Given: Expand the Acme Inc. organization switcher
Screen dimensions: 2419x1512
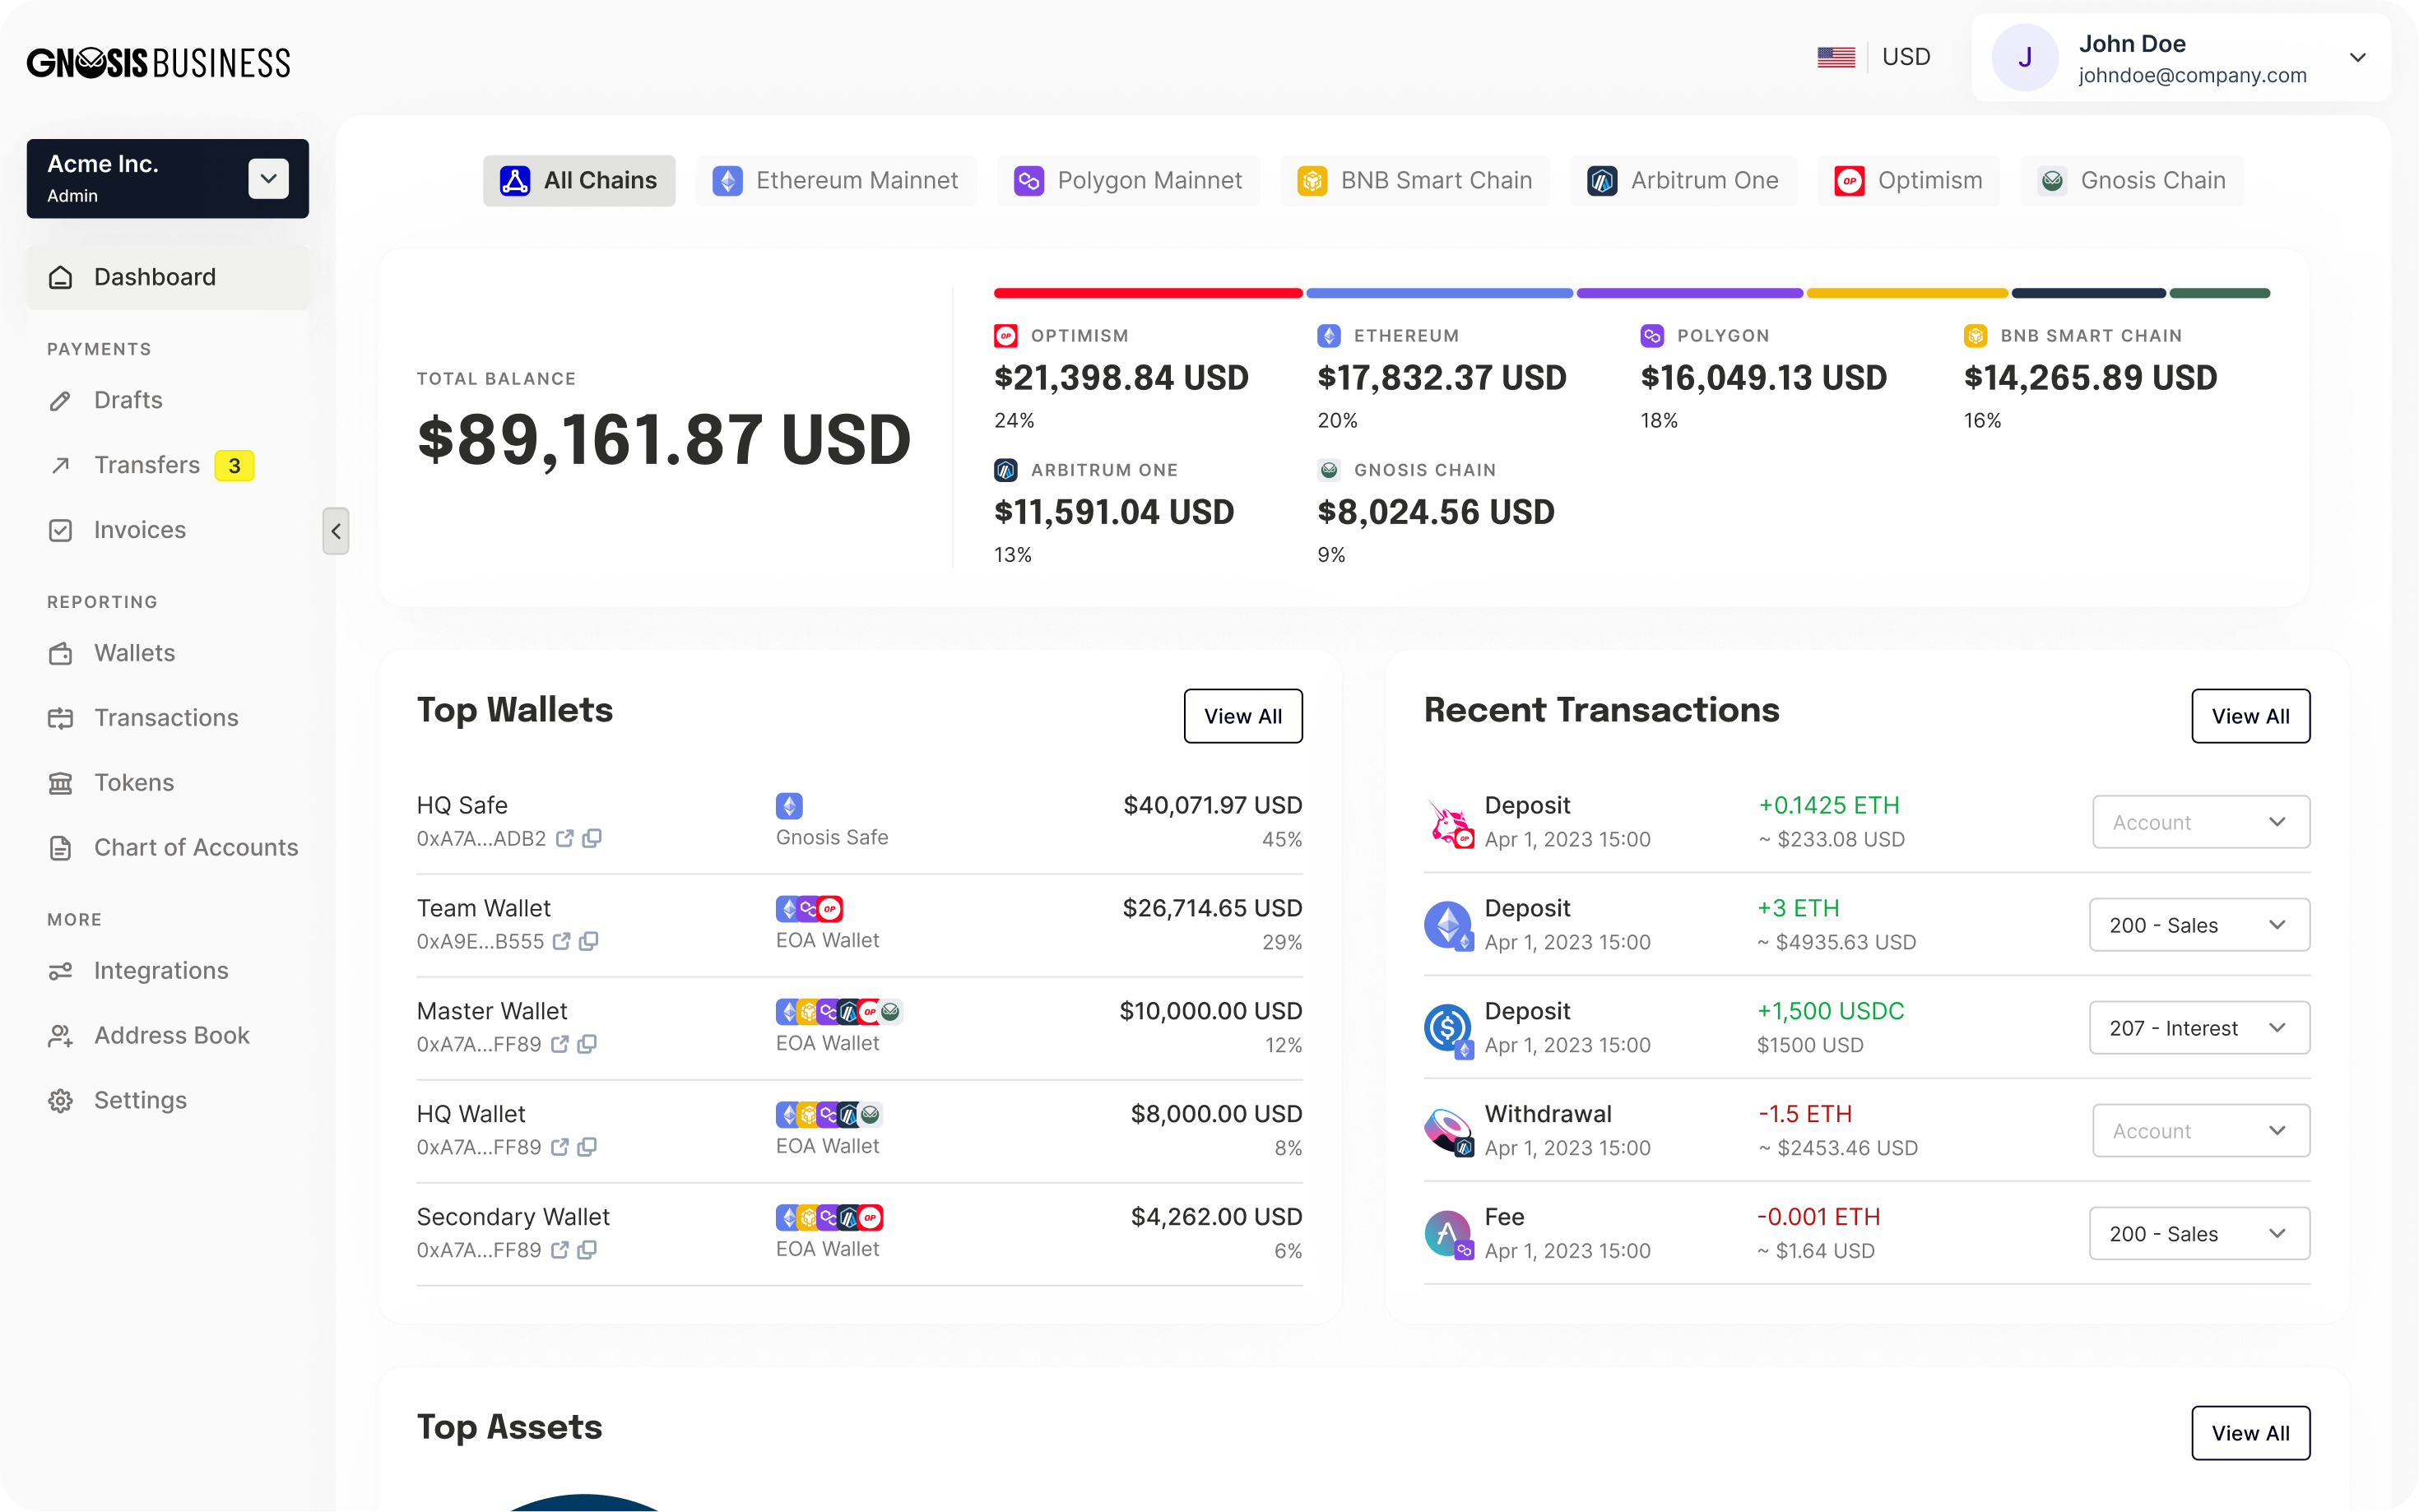Looking at the screenshot, I should pyautogui.click(x=268, y=179).
